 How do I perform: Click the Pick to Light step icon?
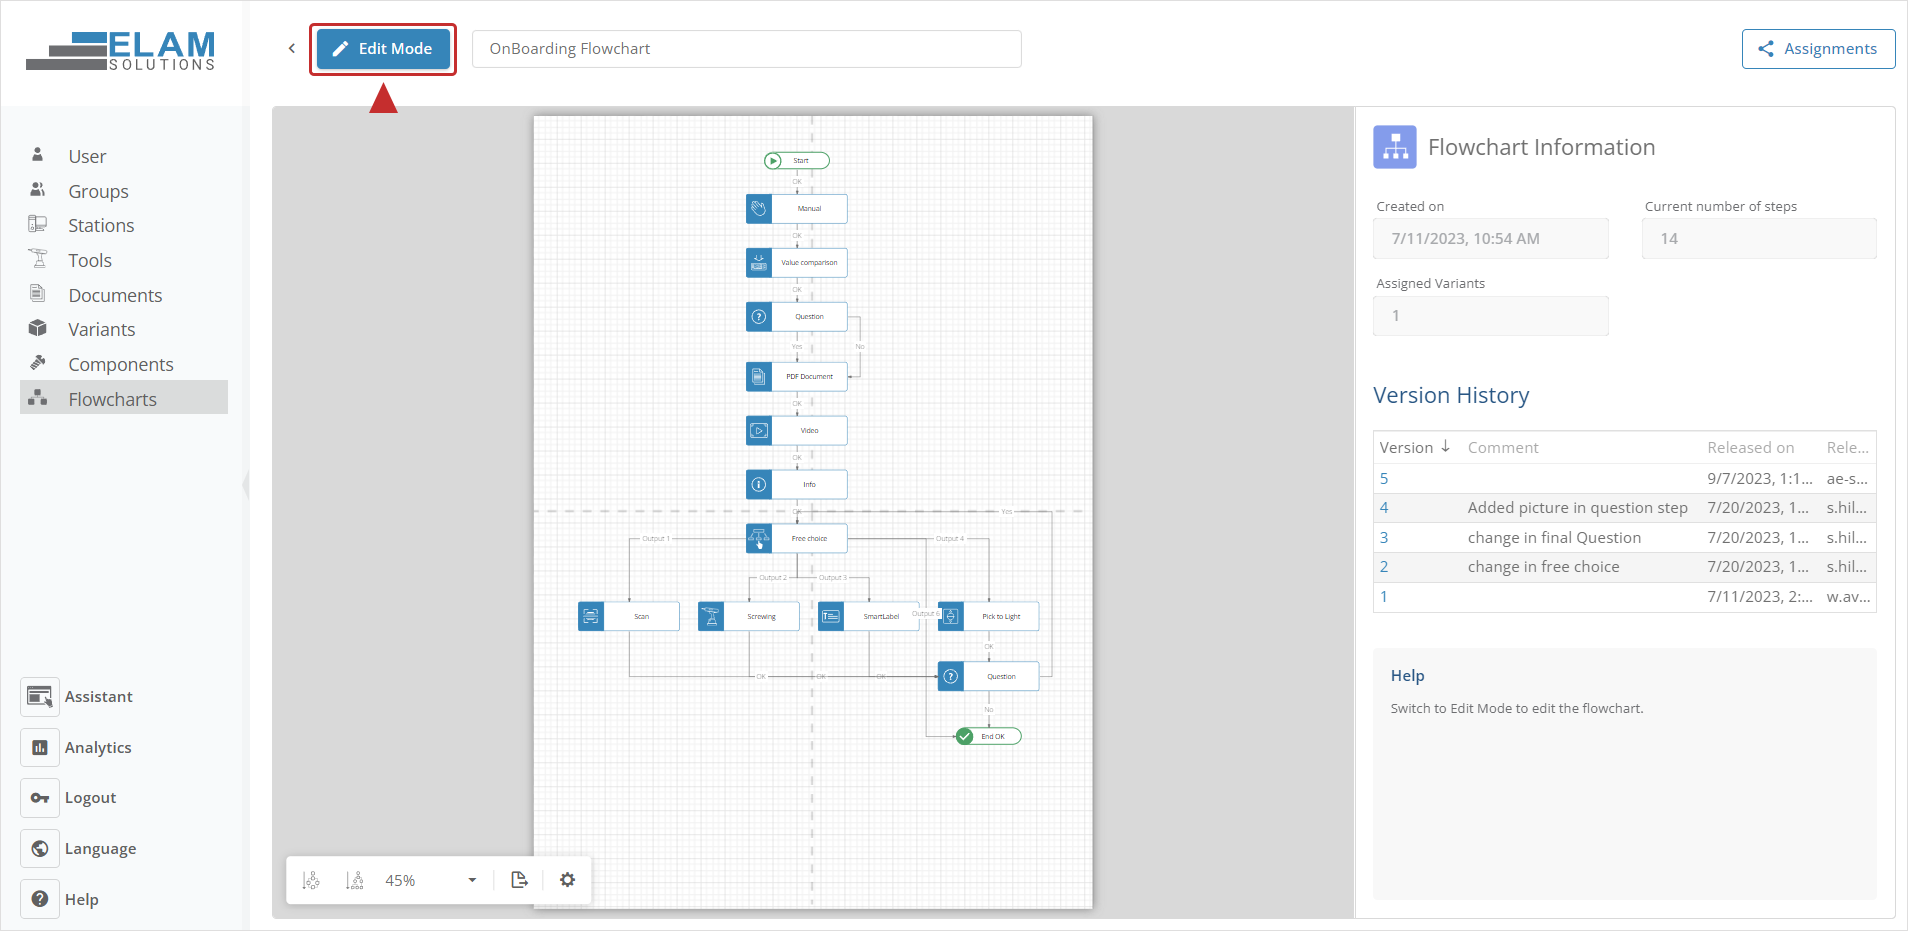[x=950, y=616]
